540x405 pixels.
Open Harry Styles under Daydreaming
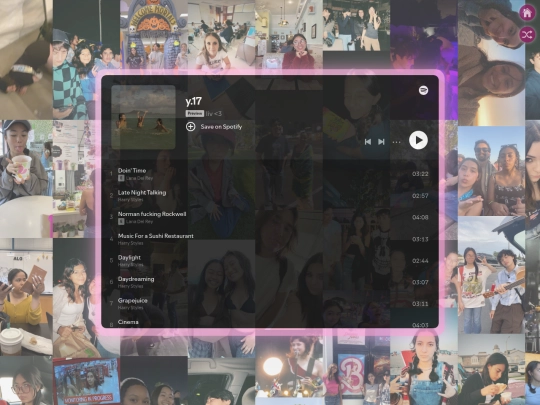(x=130, y=286)
